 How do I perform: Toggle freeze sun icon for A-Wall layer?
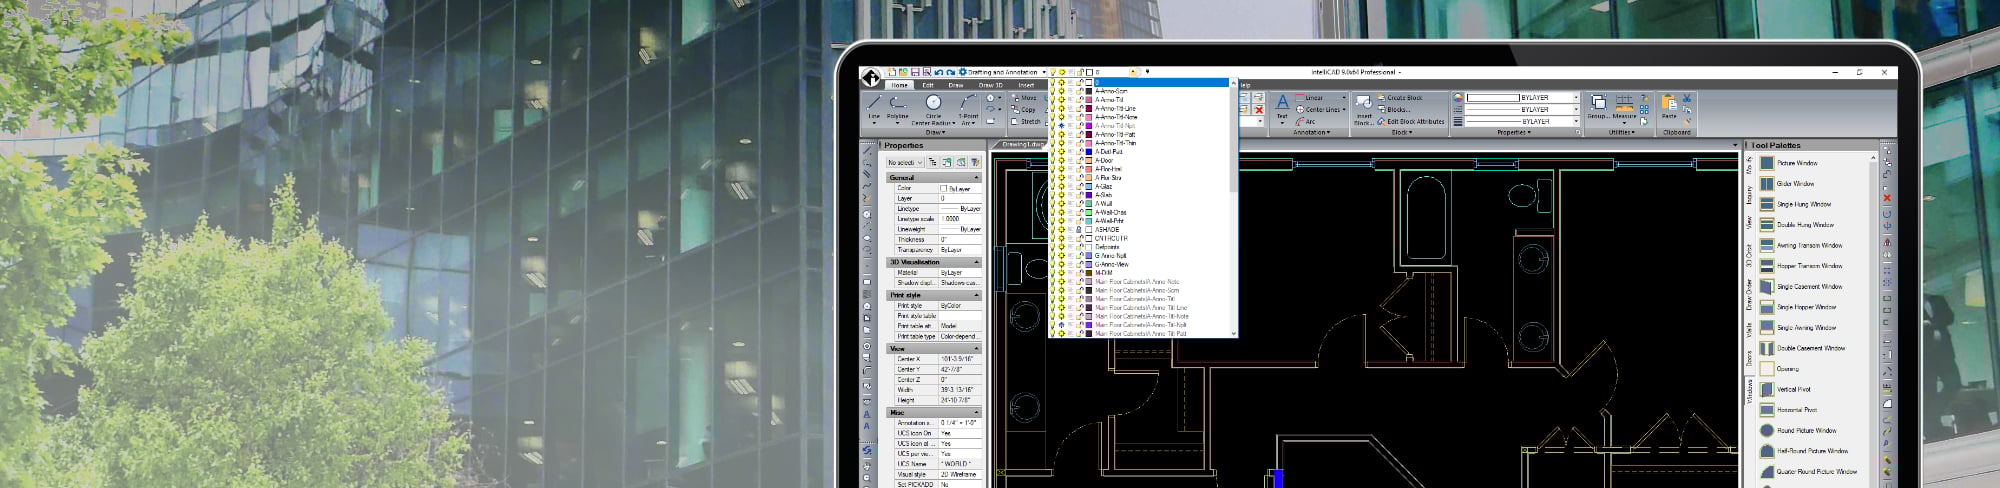click(1062, 204)
